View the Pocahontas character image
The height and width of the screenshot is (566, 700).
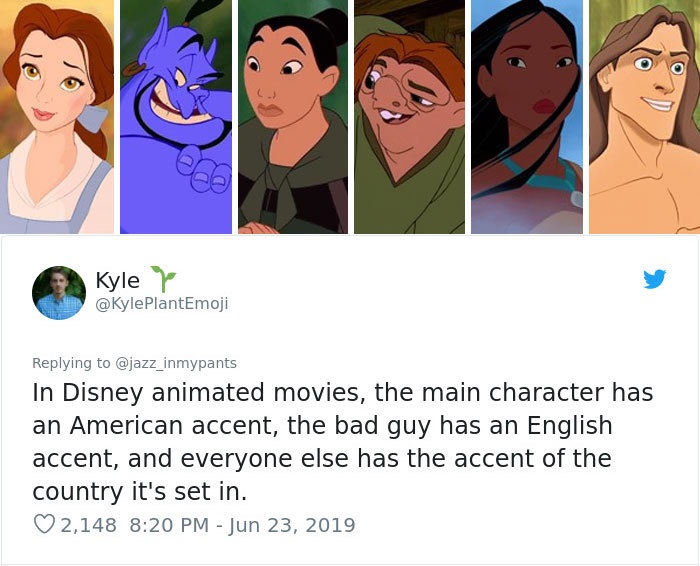click(x=526, y=117)
